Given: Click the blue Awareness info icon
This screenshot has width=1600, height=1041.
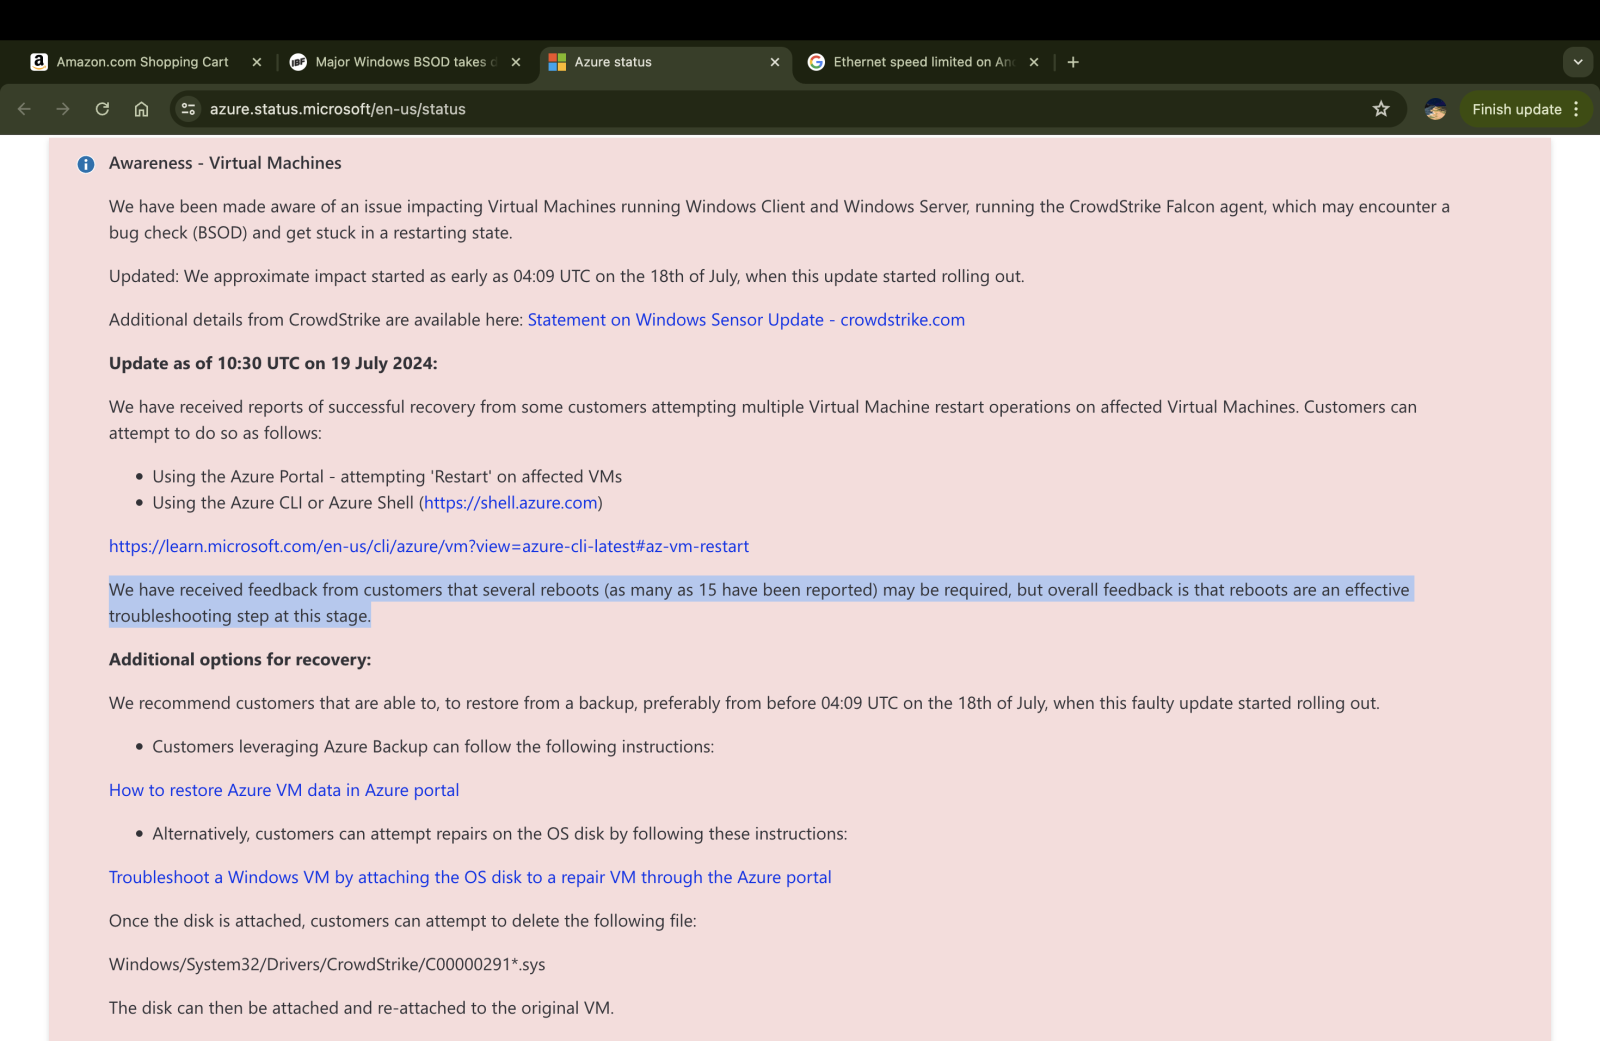Looking at the screenshot, I should (x=86, y=164).
